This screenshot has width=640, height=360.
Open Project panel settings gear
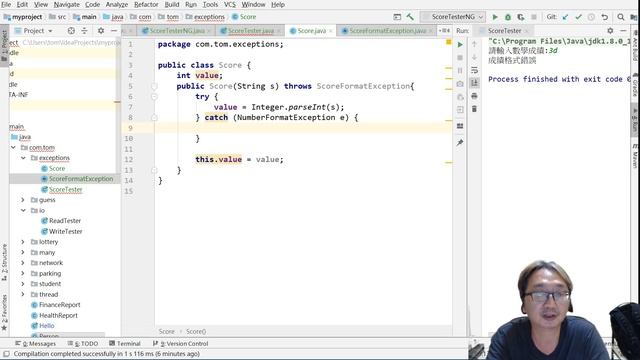(x=101, y=31)
